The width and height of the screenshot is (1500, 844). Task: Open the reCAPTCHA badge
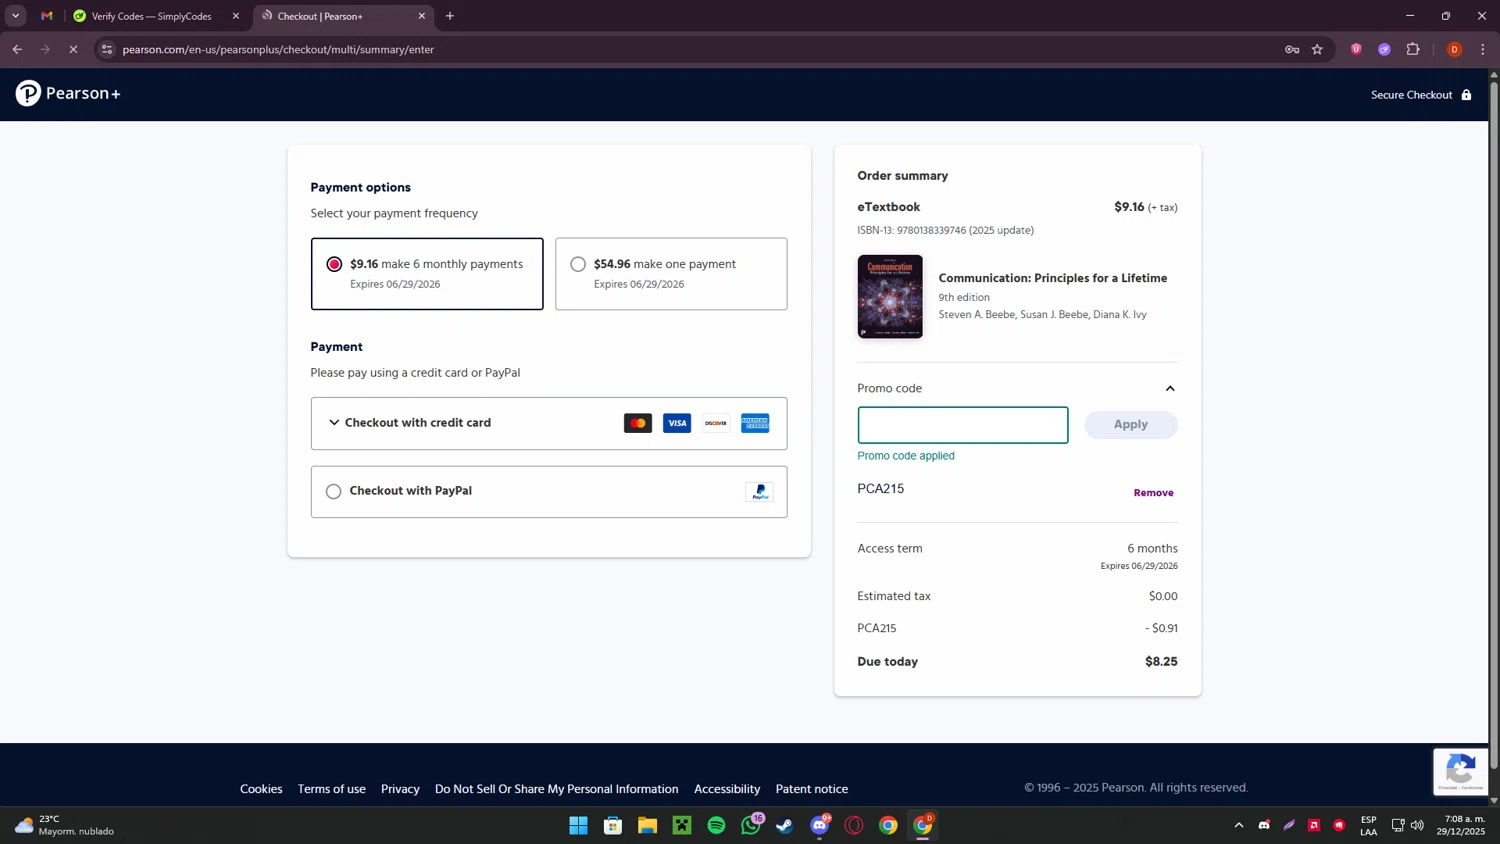point(1460,771)
